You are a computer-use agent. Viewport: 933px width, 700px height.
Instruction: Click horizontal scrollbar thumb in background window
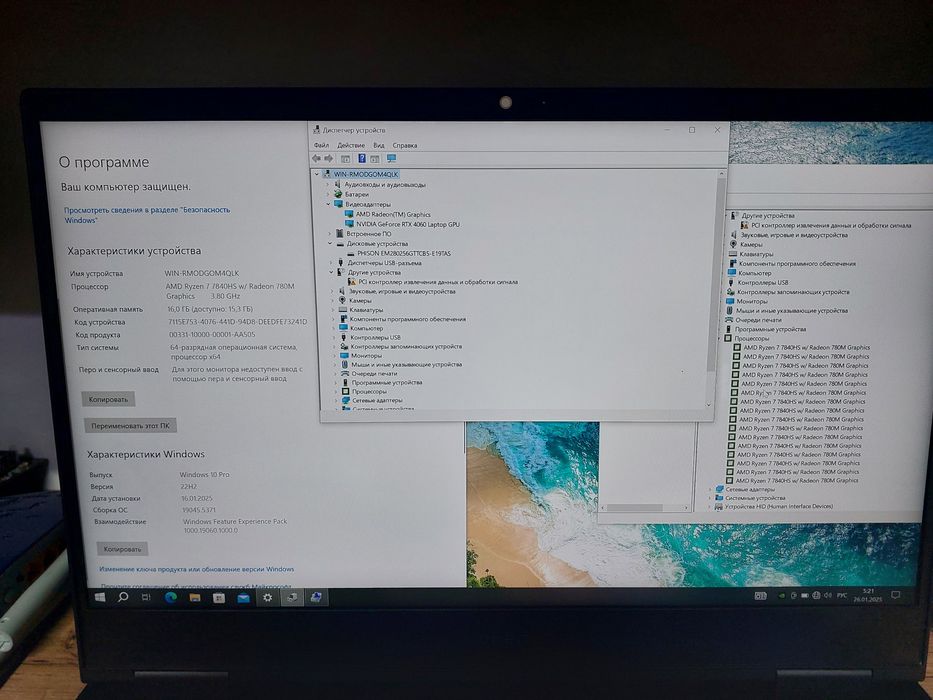635,508
